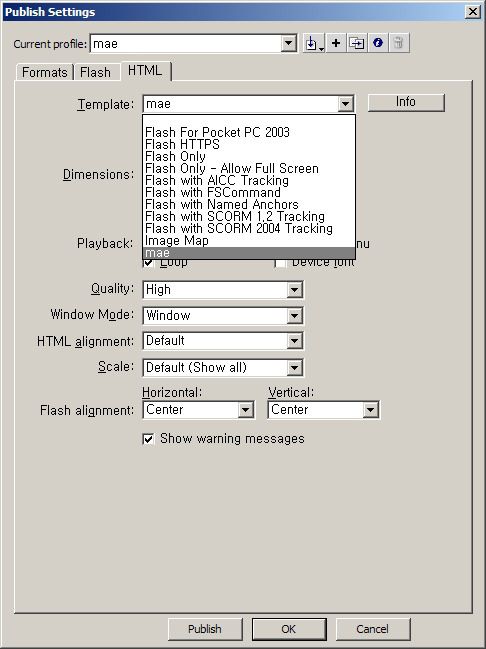Choose Flash with SCORM 2004 Tracking
486x649 pixels.
248,228
